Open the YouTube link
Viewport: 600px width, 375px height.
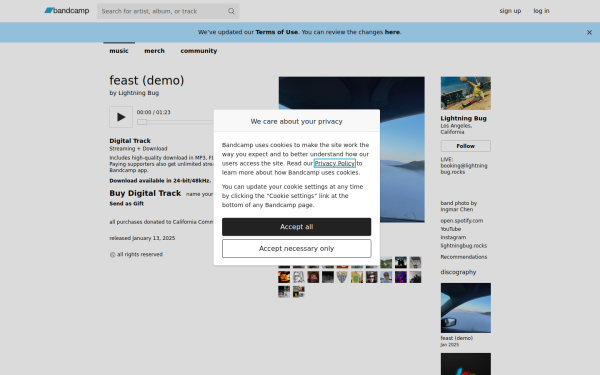tap(450, 229)
